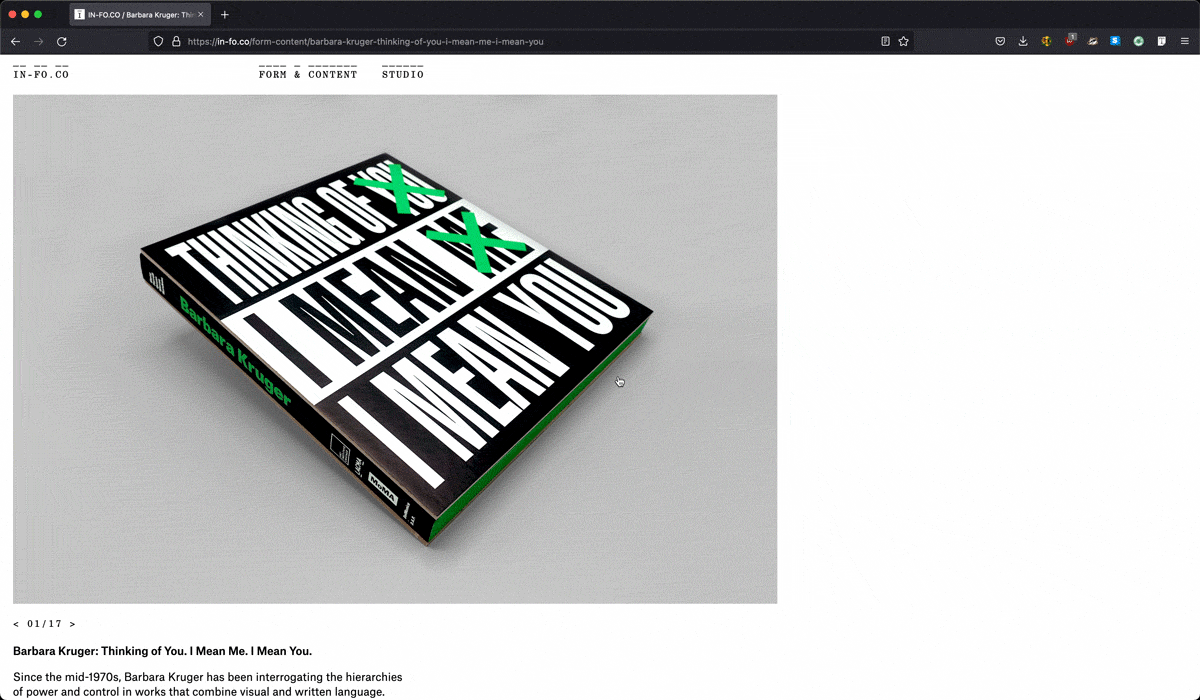Click the red extension with badge
1200x700 pixels.
[1070, 41]
